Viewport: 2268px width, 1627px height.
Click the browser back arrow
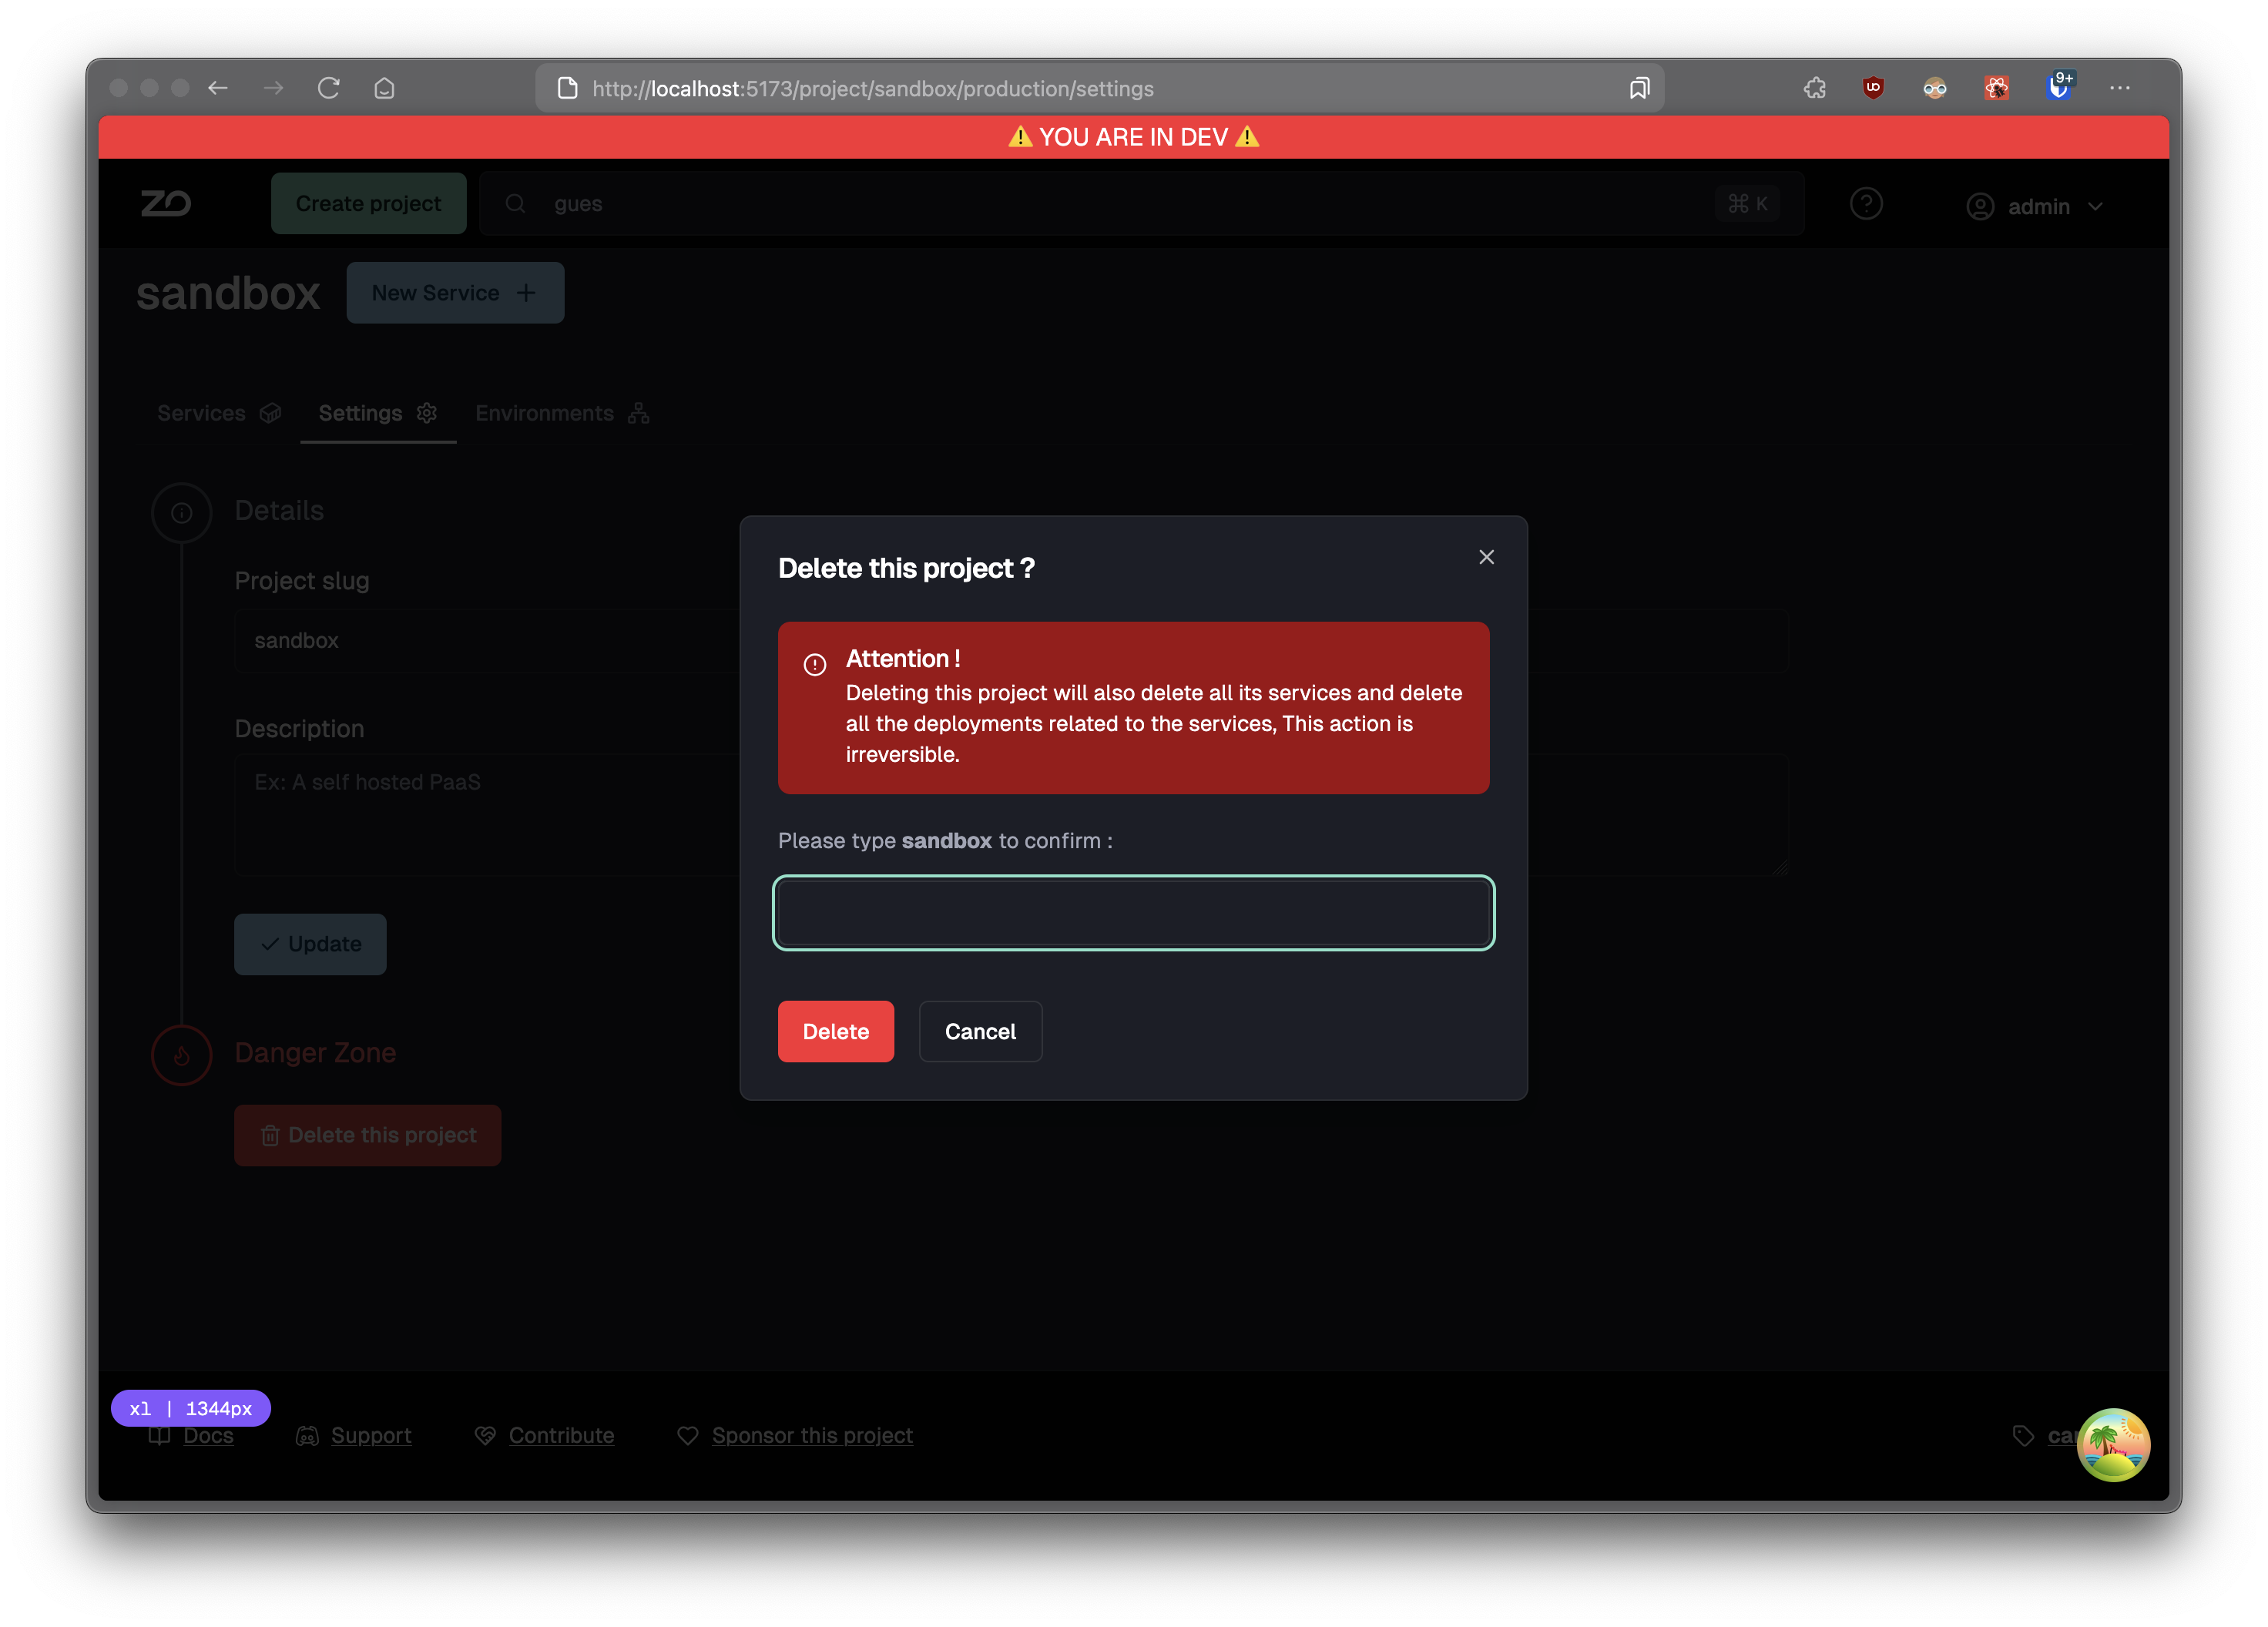[x=218, y=88]
